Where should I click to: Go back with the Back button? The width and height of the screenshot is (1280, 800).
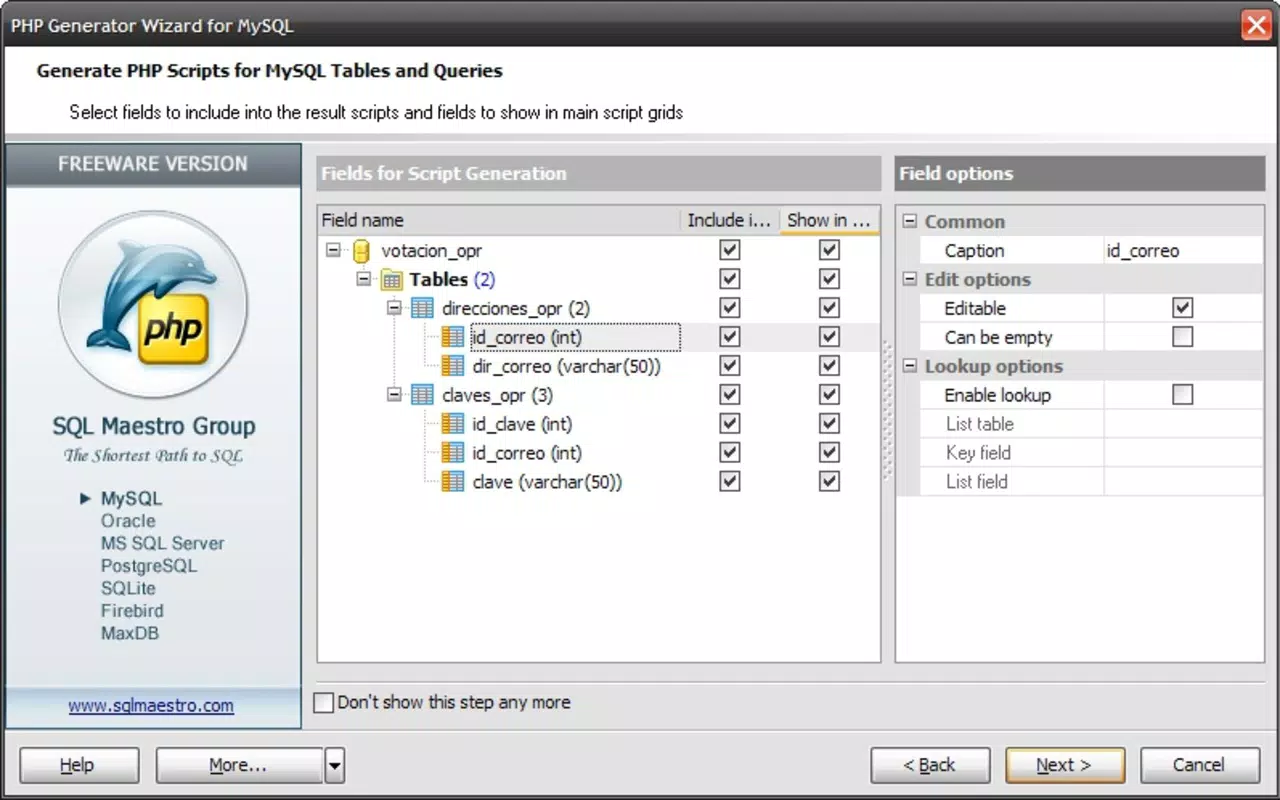point(930,766)
